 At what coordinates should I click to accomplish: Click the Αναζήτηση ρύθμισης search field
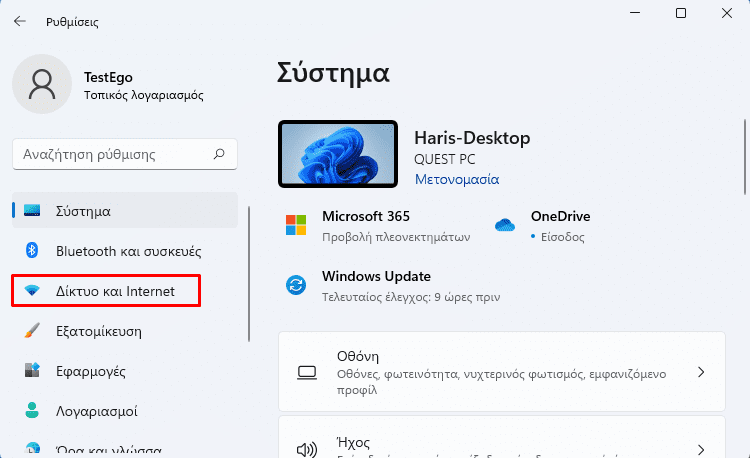[125, 154]
